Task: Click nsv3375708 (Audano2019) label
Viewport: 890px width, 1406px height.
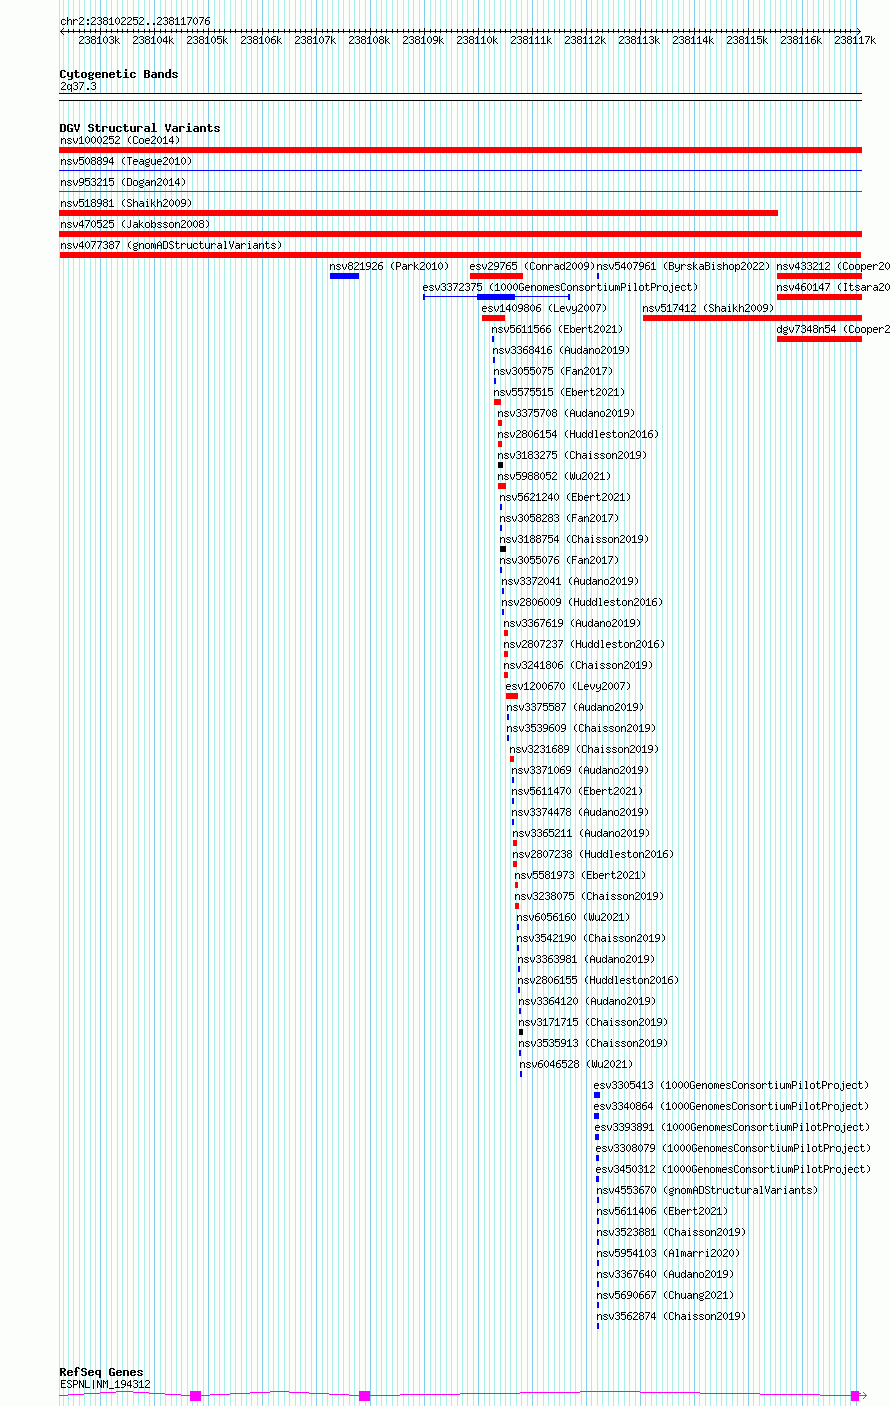Action: (566, 413)
